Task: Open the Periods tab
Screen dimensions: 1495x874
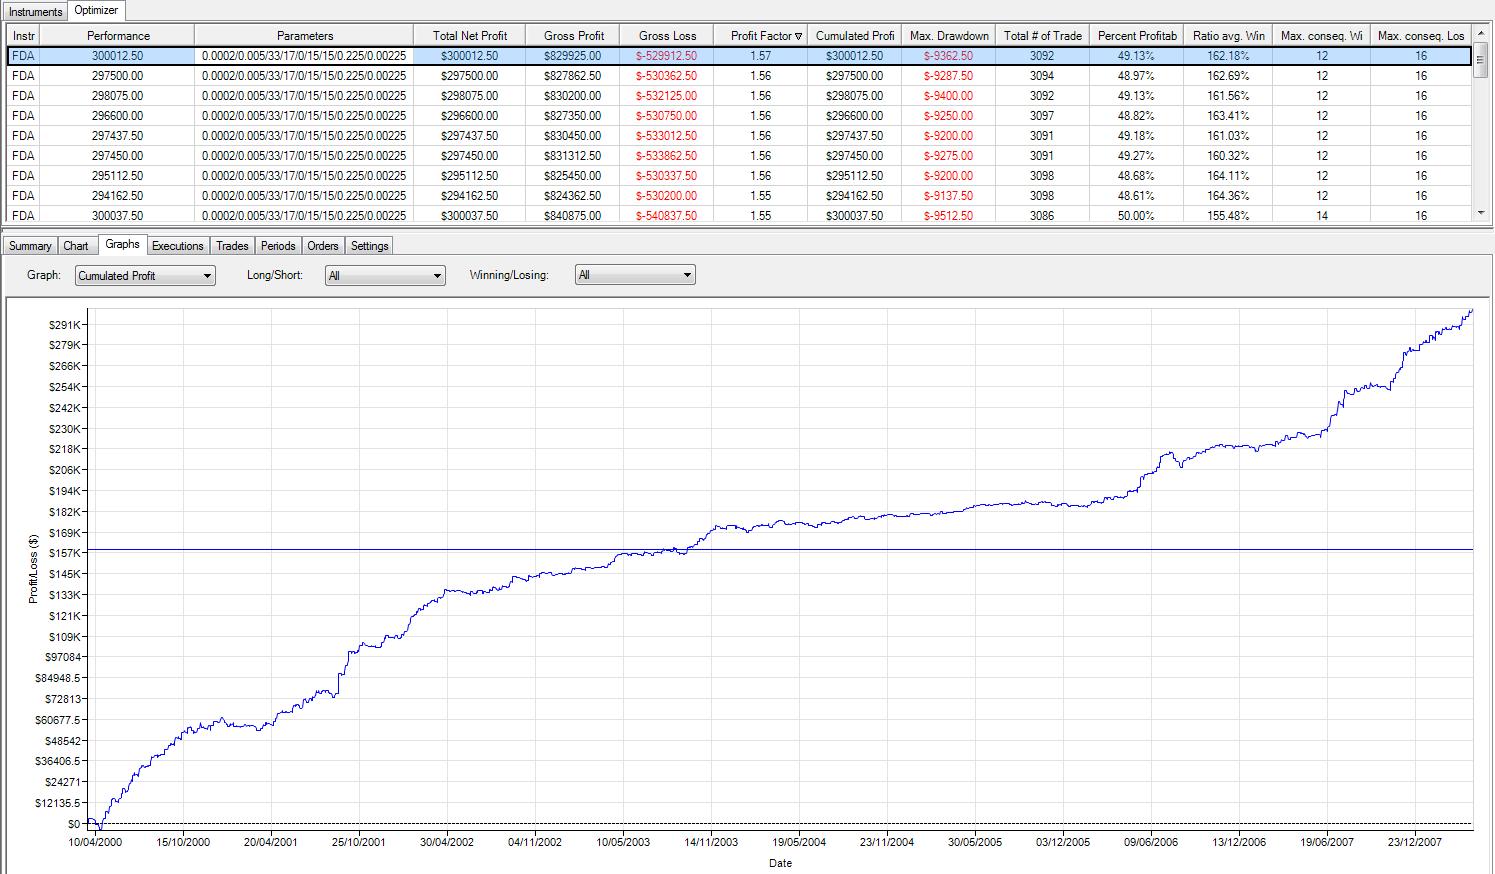Action: point(278,246)
